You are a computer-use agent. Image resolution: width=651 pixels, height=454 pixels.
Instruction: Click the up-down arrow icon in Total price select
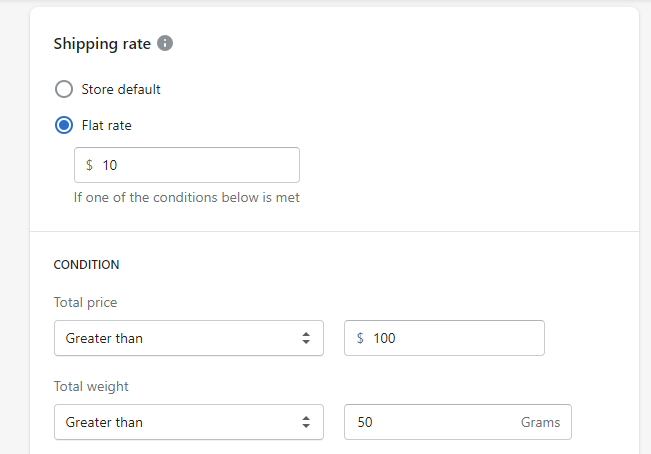click(x=306, y=338)
